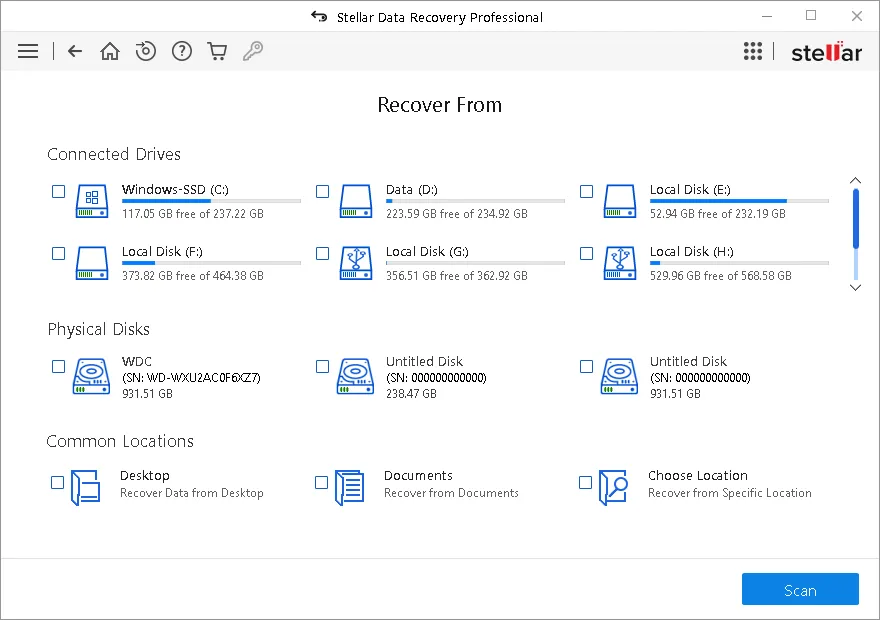Enable the Choose Location checkbox
The image size is (880, 620).
click(x=586, y=483)
